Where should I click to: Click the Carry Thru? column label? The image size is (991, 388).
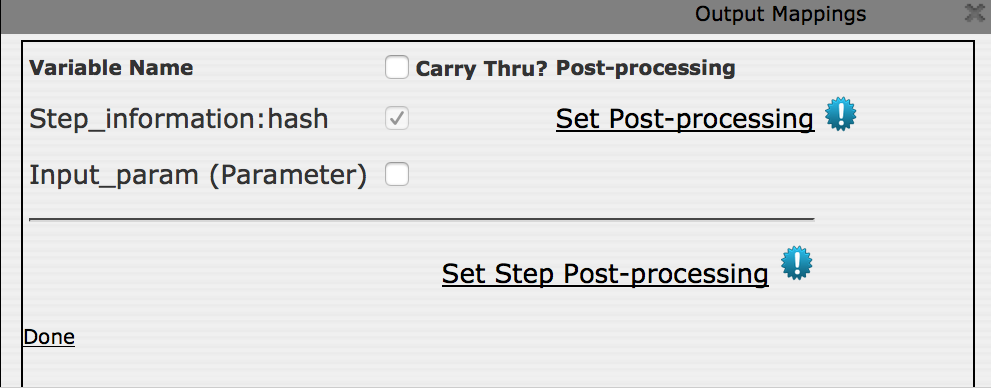point(482,69)
